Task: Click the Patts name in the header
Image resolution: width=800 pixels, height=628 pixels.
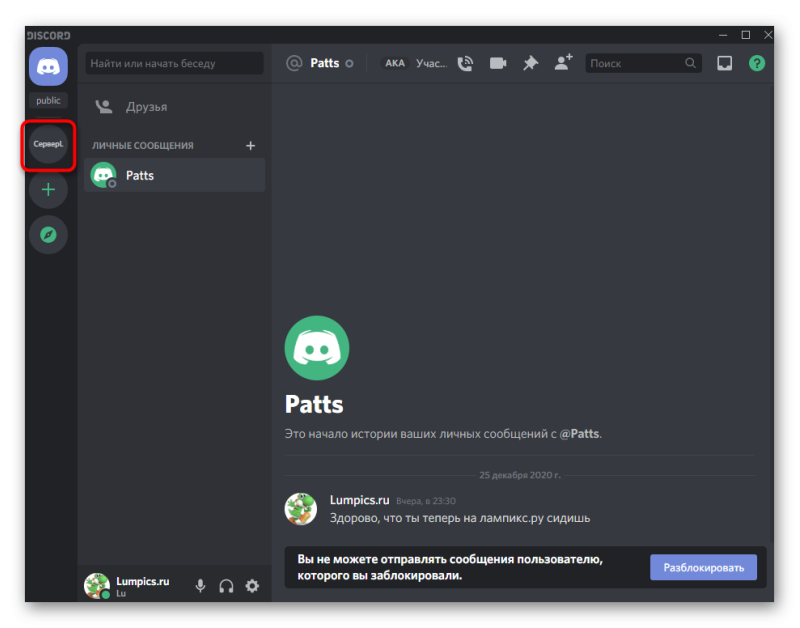Action: (324, 63)
